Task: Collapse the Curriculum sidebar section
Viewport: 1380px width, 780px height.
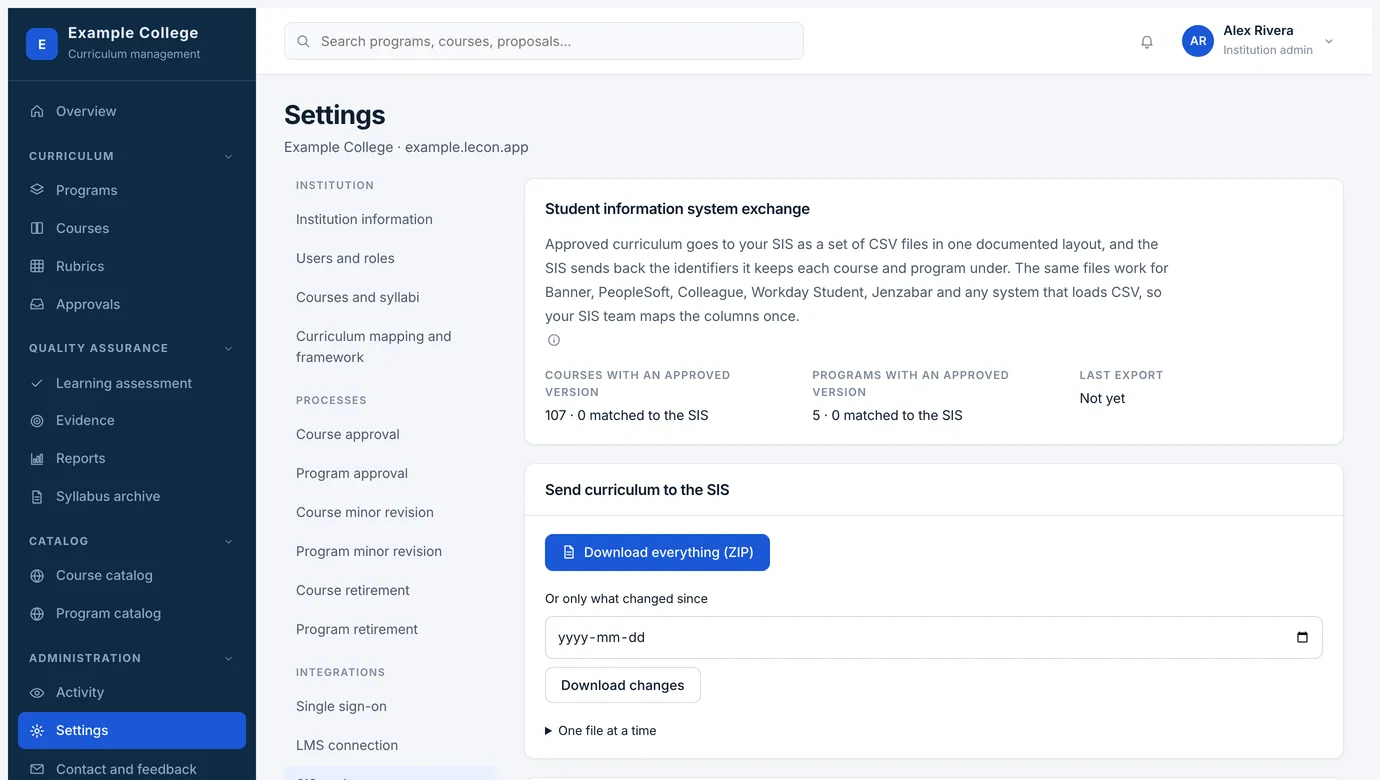Action: pos(228,157)
